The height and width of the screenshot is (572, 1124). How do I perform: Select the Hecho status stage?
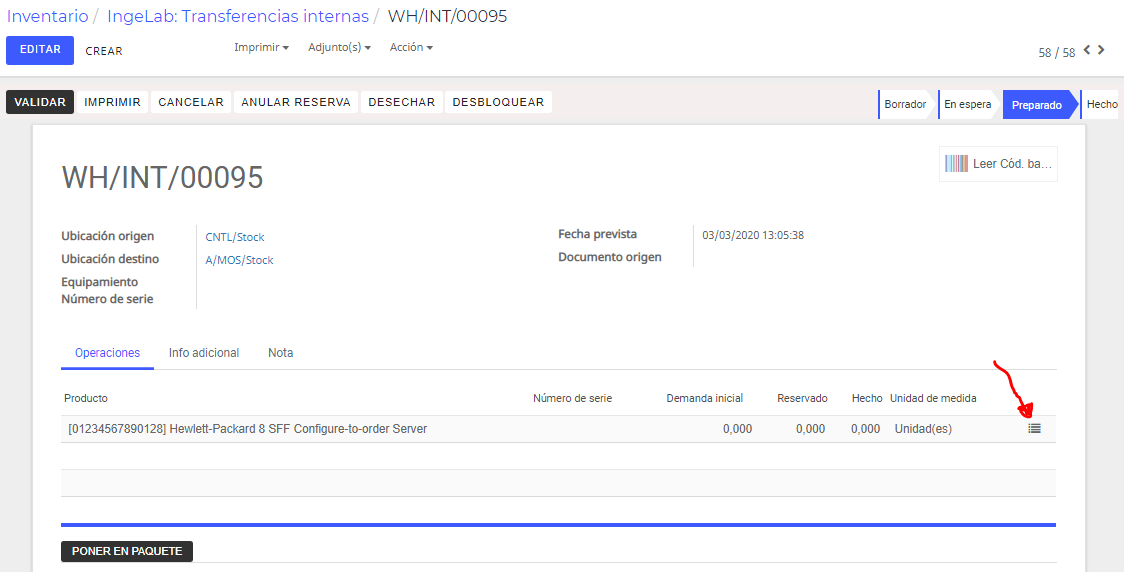[x=1102, y=104]
